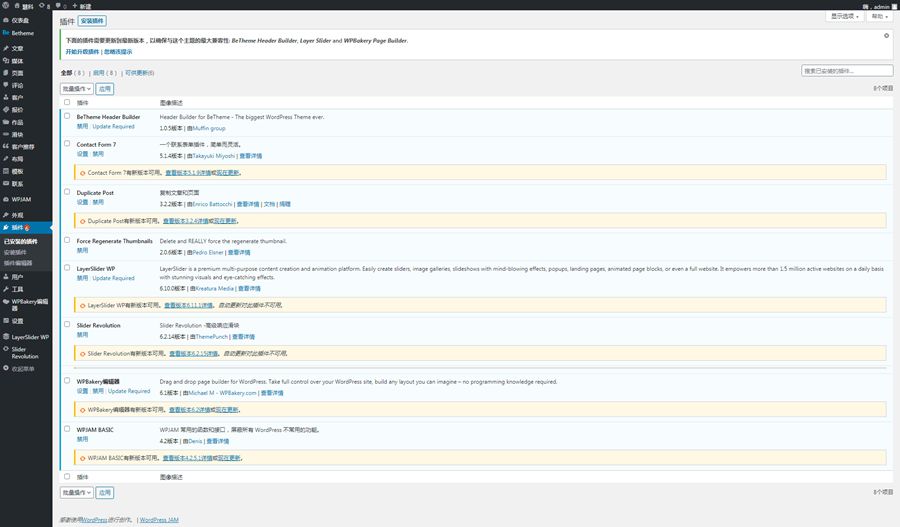Open the 外观 appearance sidebar icon
The height and width of the screenshot is (527, 900).
coord(6,215)
